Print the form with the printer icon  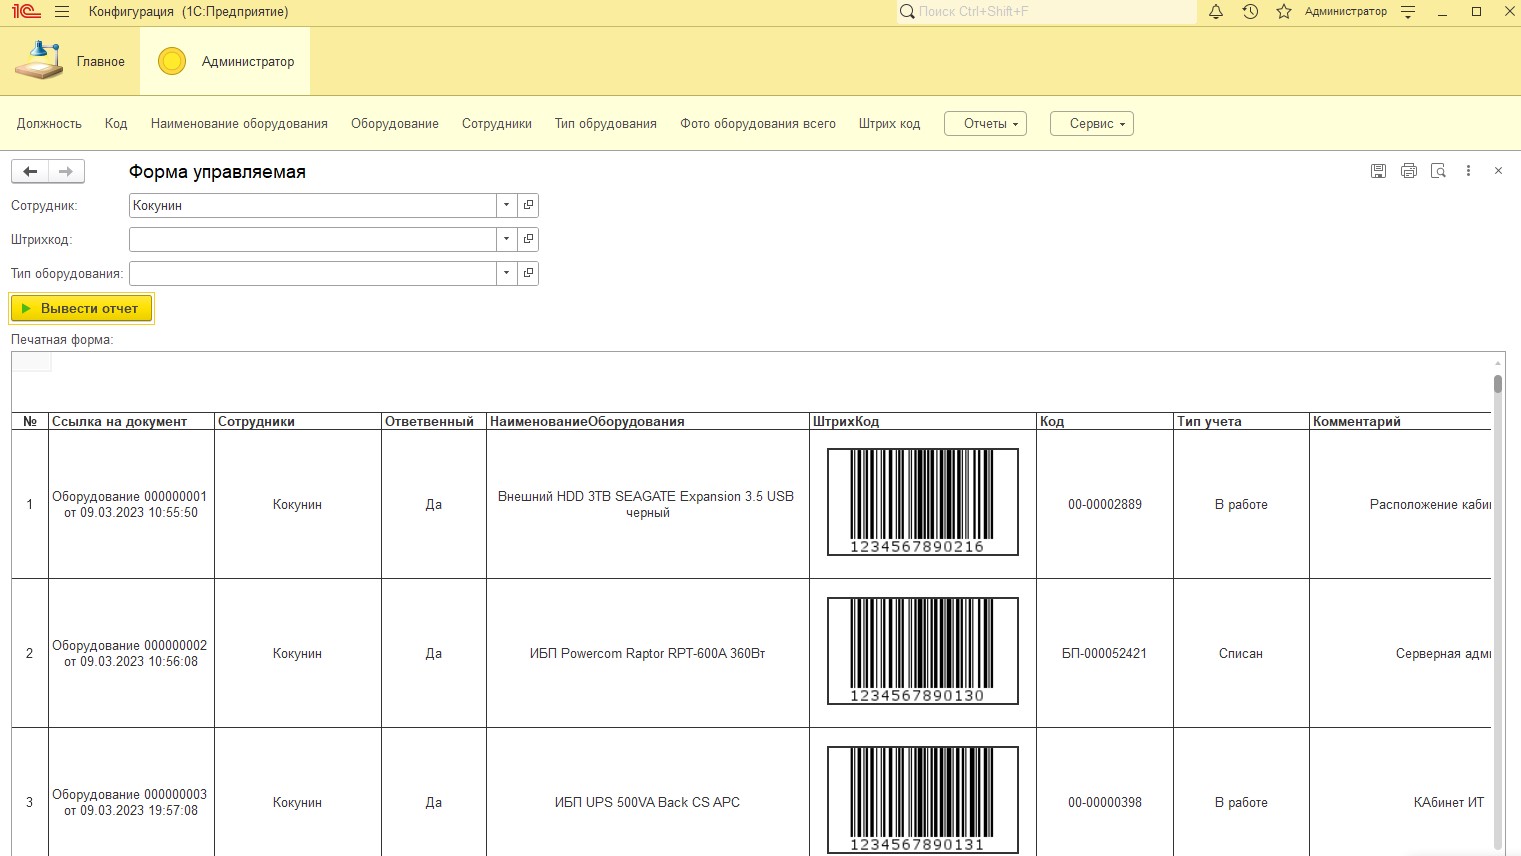[x=1409, y=171]
